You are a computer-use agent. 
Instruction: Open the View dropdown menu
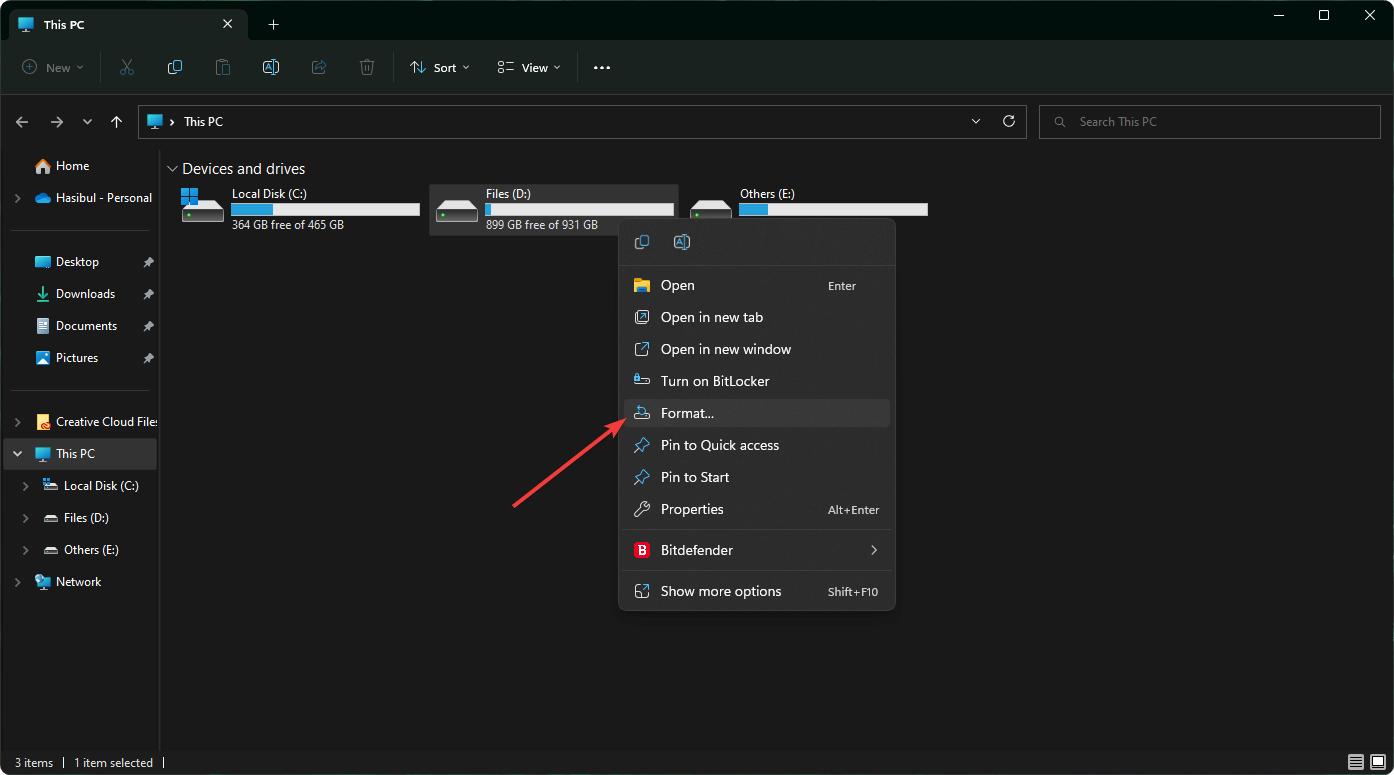click(x=529, y=67)
